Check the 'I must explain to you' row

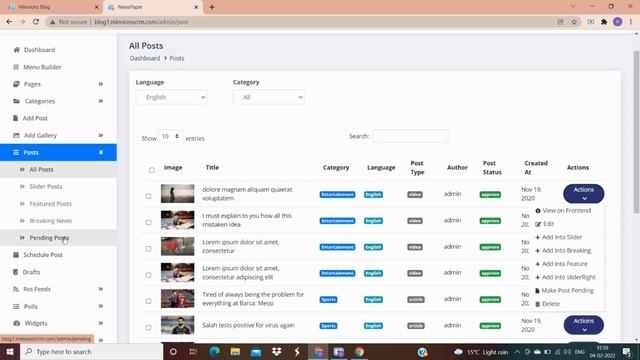[149, 222]
